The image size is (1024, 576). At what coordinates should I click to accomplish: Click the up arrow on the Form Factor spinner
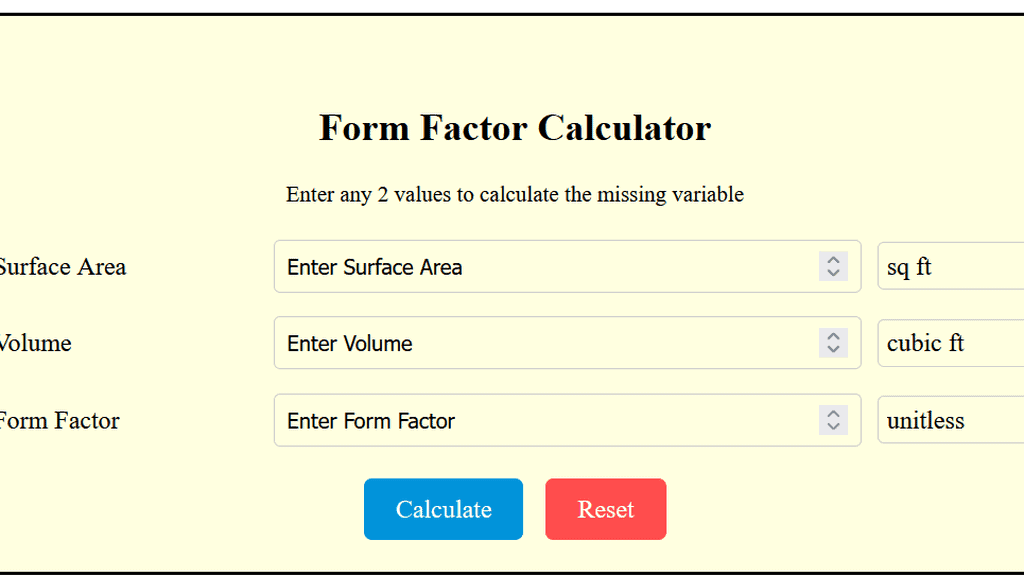(x=833, y=414)
